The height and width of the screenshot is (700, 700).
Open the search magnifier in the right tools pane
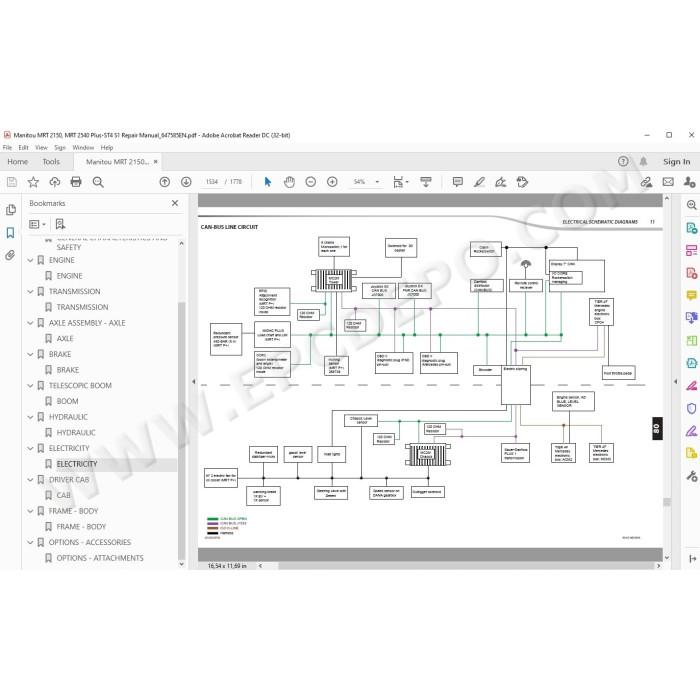point(691,205)
